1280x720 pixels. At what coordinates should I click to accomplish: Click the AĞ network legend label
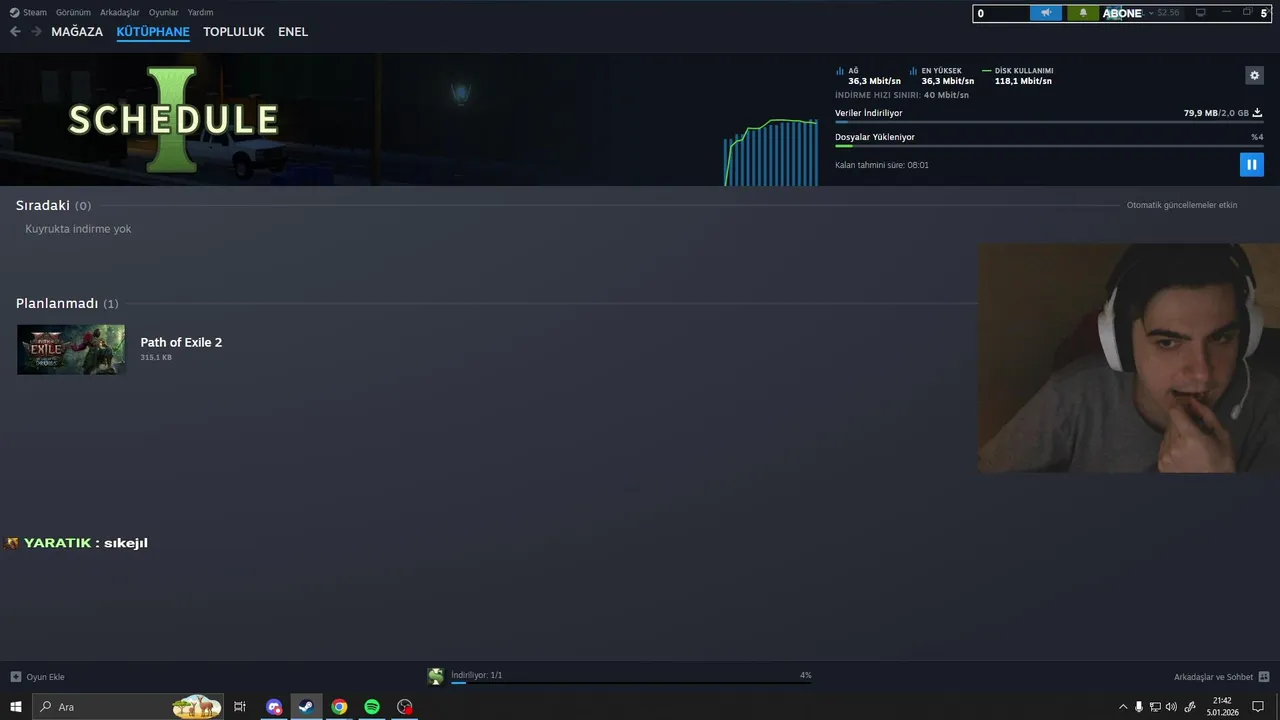point(853,71)
